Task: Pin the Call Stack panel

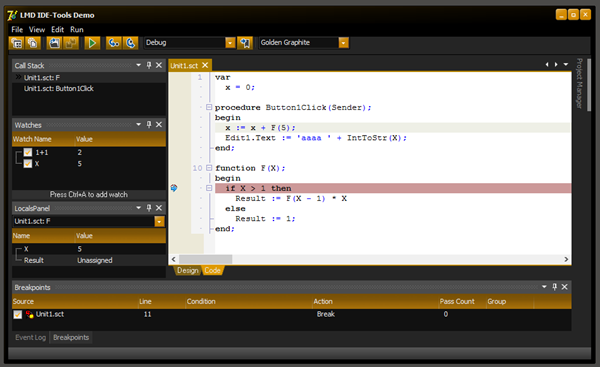Action: [149, 65]
